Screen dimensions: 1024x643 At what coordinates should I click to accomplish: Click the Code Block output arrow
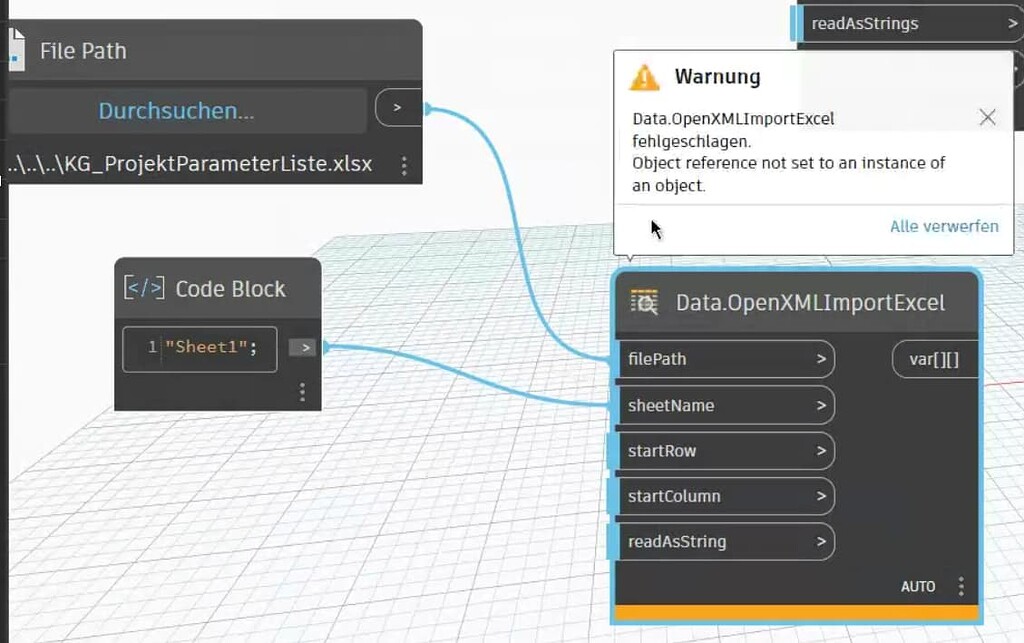302,347
